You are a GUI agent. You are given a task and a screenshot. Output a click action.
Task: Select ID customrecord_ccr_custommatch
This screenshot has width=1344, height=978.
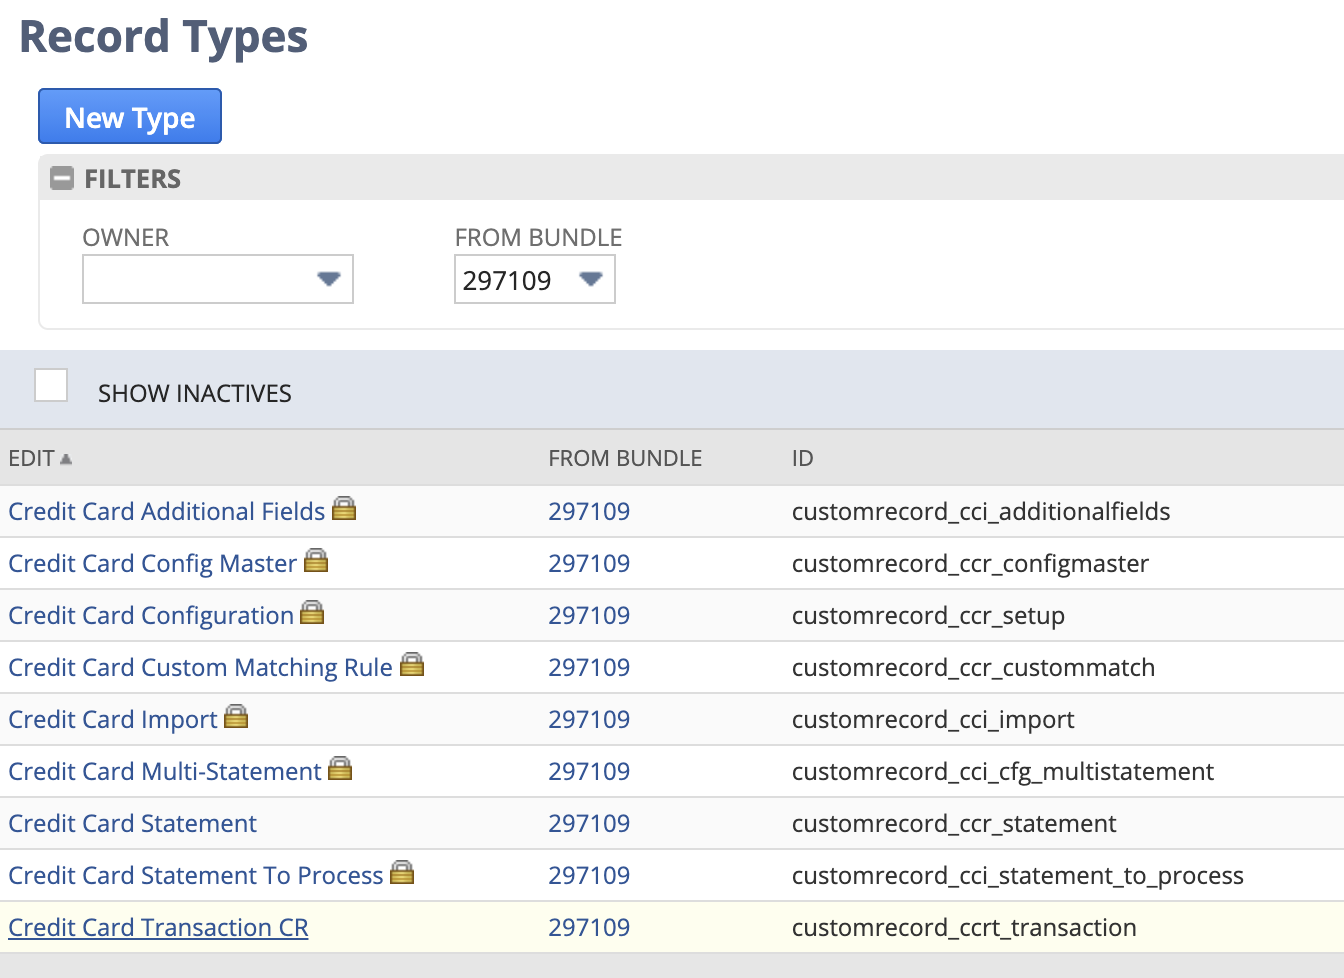click(973, 667)
